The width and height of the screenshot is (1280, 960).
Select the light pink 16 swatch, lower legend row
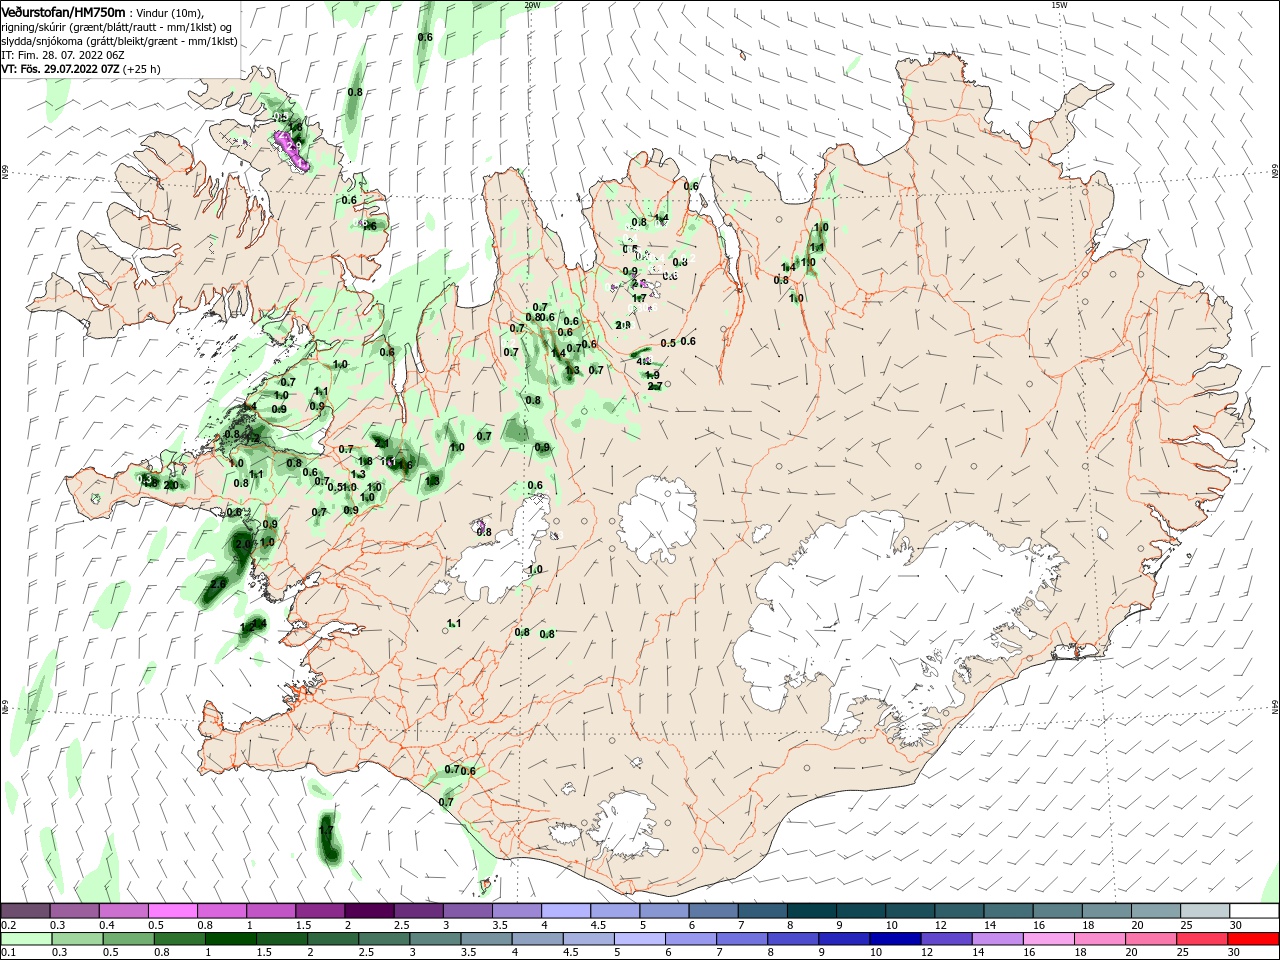pyautogui.click(x=1048, y=939)
